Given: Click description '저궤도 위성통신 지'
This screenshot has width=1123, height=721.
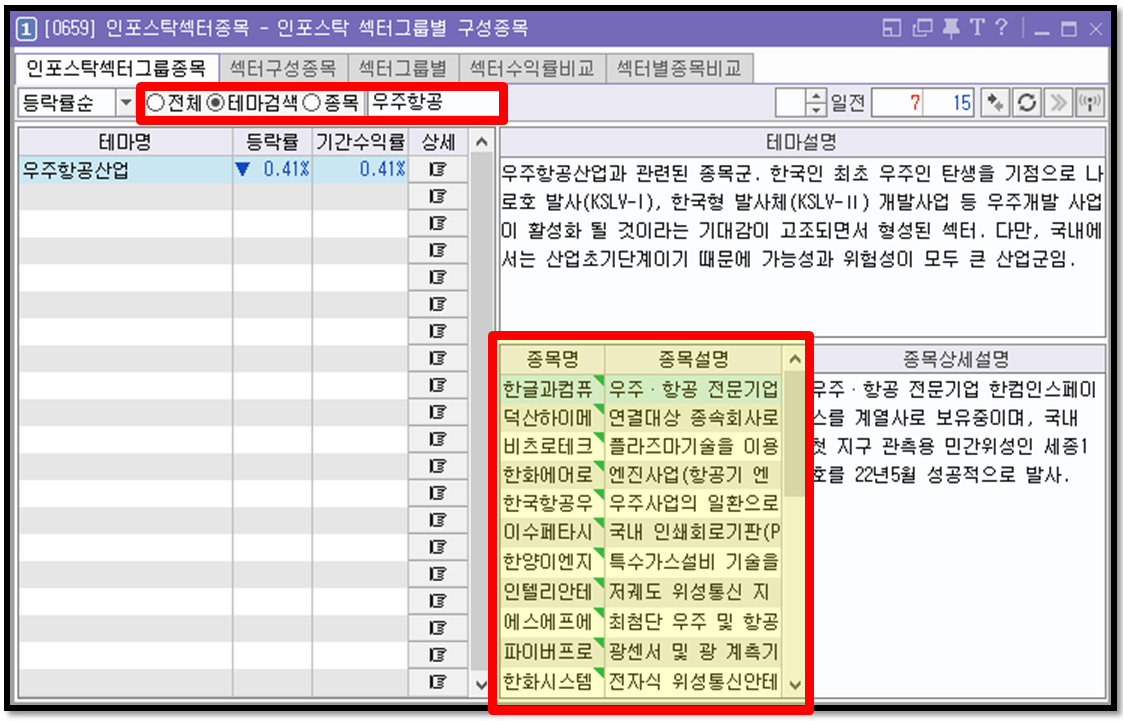Looking at the screenshot, I should pyautogui.click(x=693, y=591).
